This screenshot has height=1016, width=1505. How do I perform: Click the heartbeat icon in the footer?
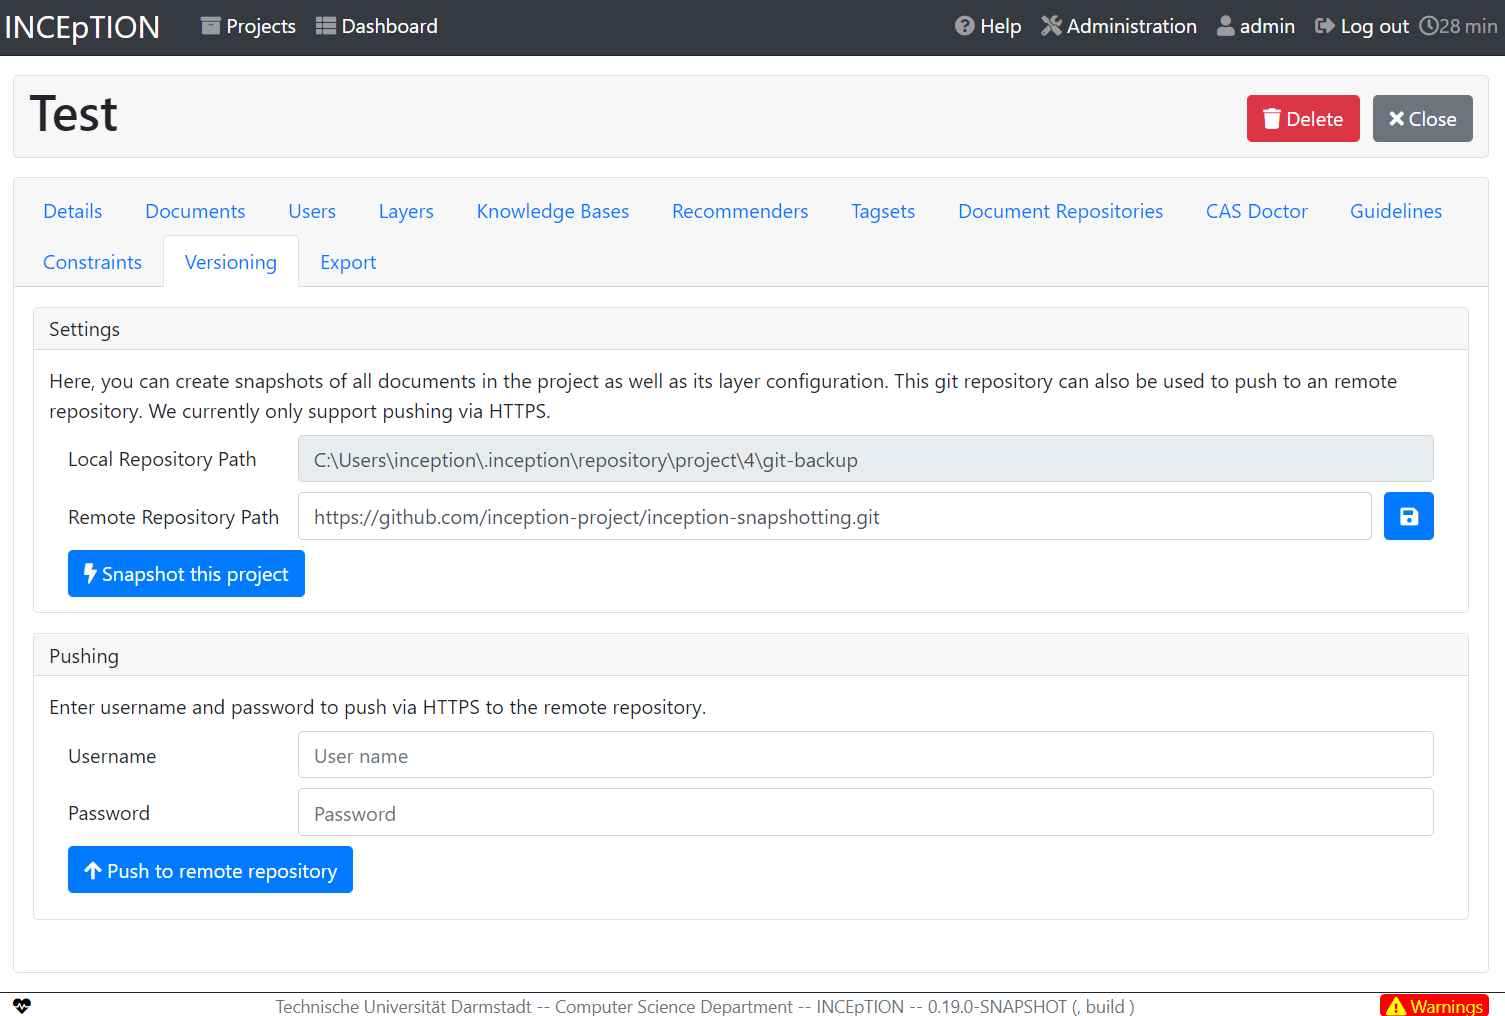[21, 1006]
